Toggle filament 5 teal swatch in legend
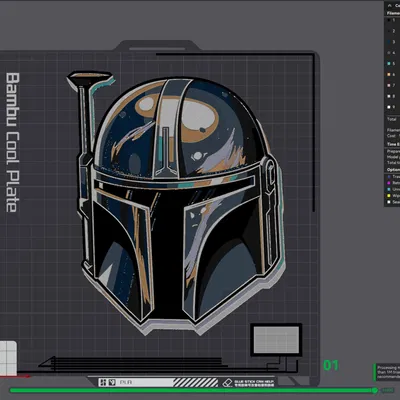Screen dimensions: 400x400 click(389, 64)
